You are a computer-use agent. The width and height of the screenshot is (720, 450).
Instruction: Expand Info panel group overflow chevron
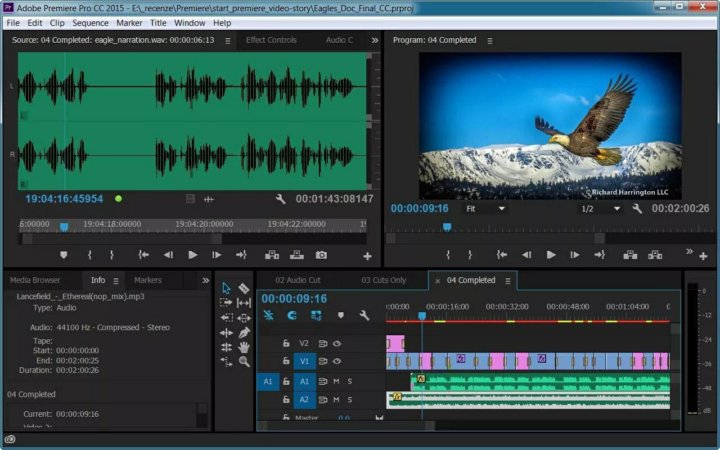pyautogui.click(x=205, y=280)
